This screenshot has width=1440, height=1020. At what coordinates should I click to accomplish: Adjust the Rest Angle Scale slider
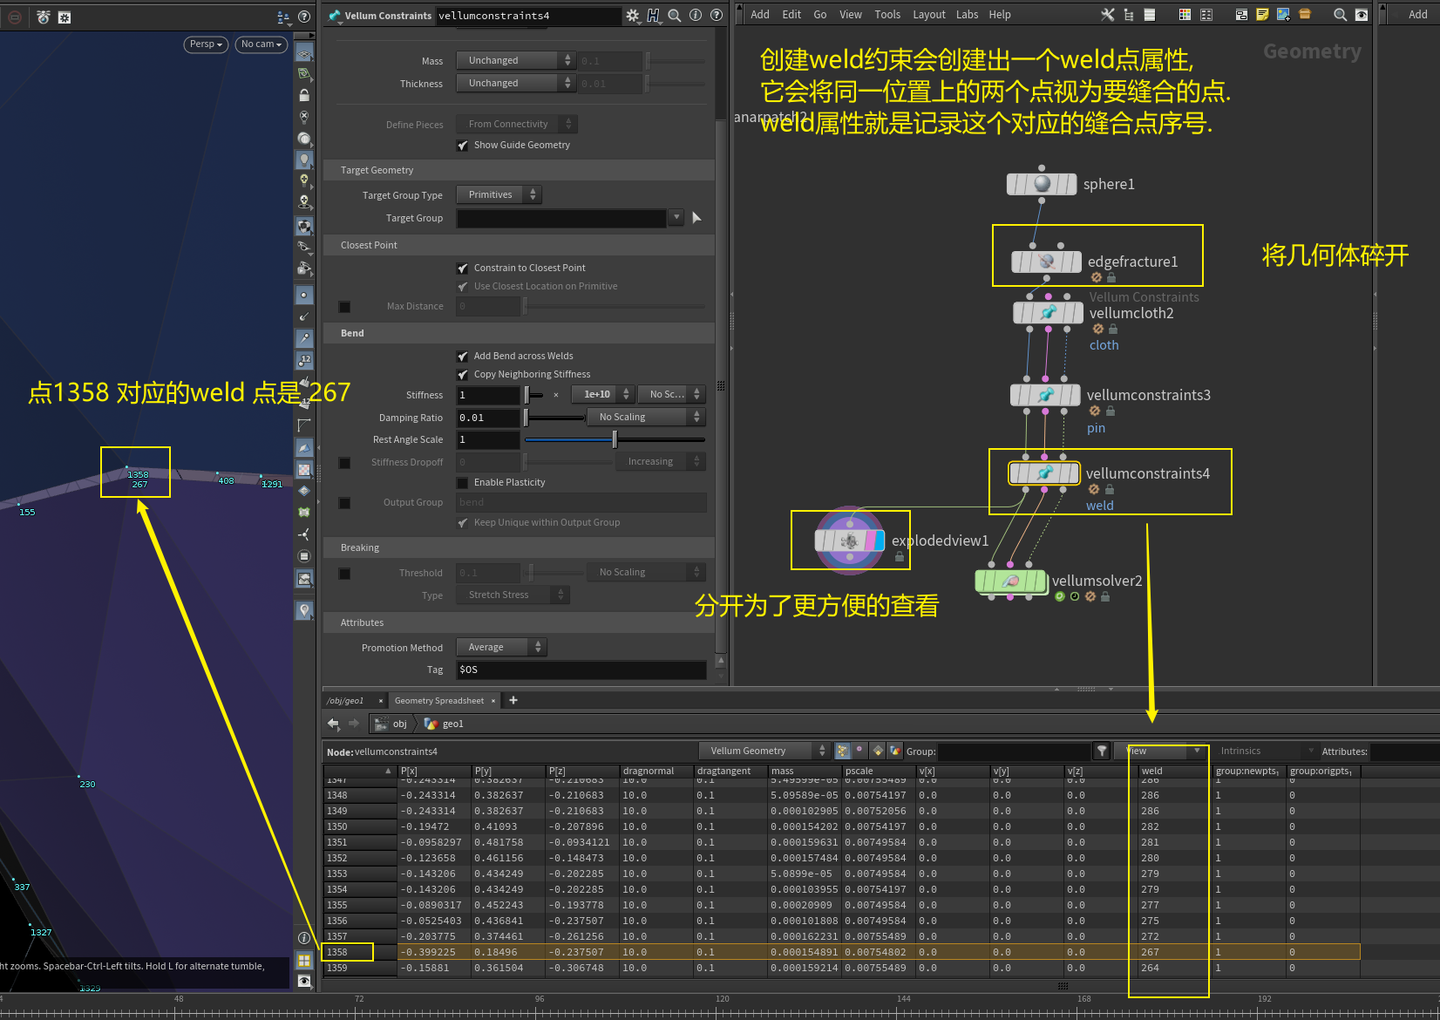click(x=615, y=440)
